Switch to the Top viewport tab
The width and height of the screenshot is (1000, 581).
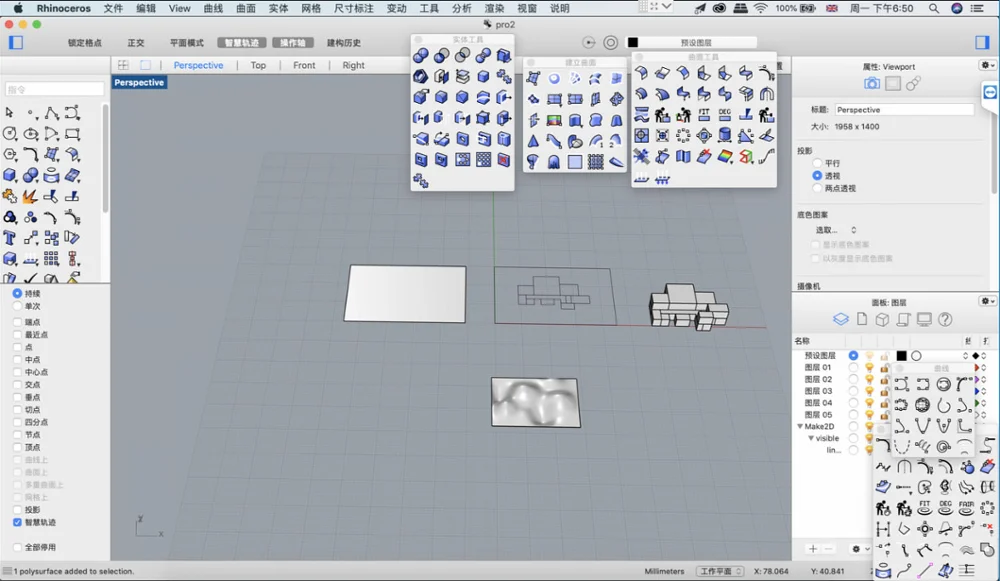[258, 65]
